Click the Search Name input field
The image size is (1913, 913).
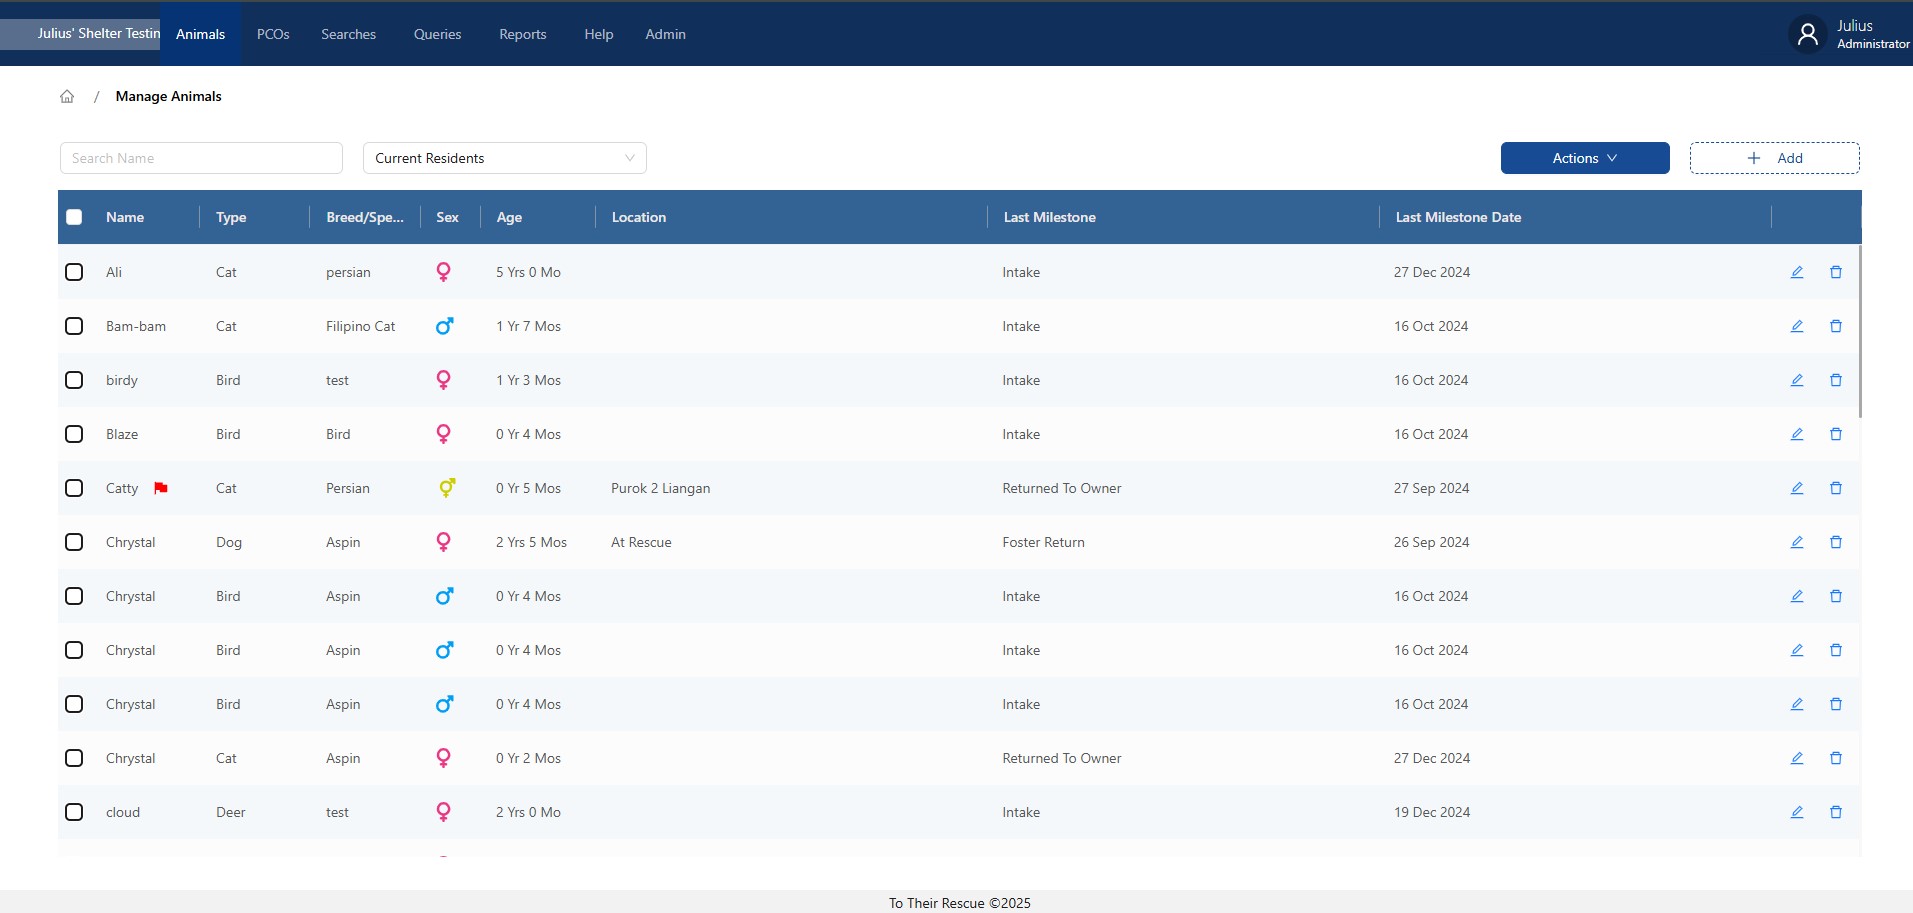pos(201,158)
